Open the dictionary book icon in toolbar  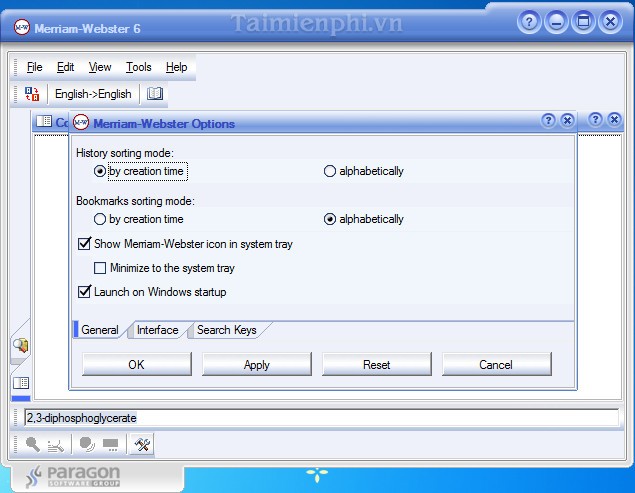pos(155,94)
